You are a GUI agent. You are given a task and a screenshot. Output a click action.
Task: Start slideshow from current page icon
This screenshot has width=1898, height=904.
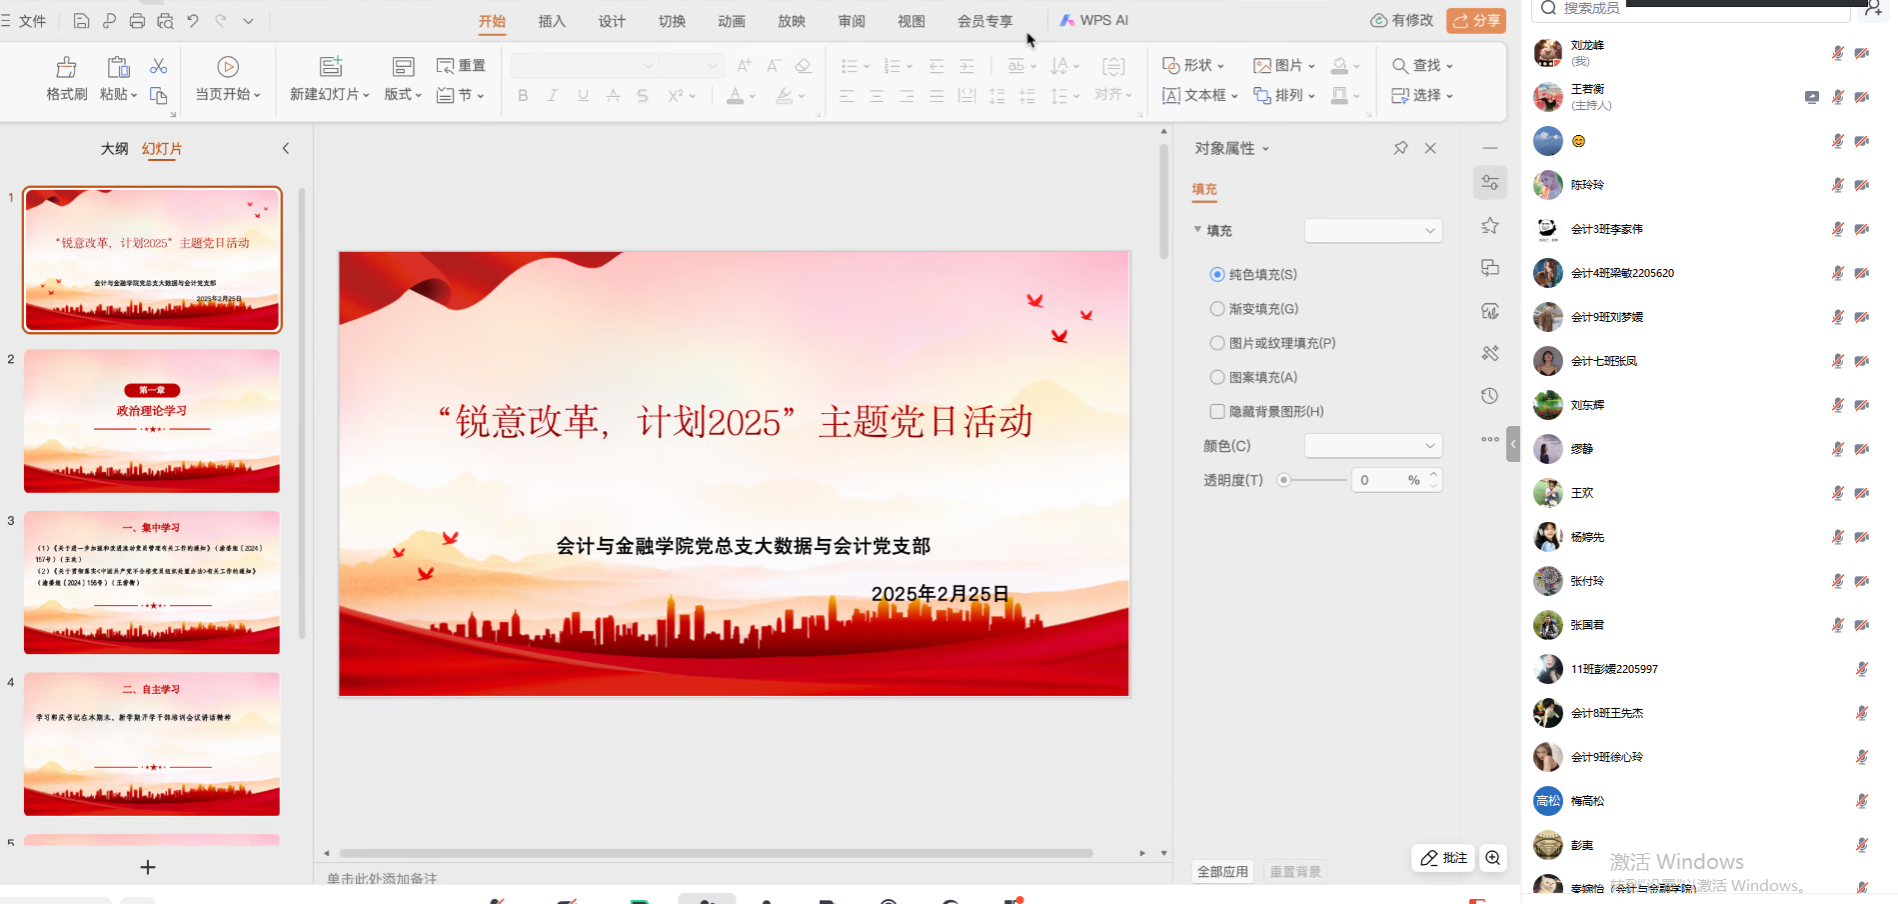click(x=228, y=67)
